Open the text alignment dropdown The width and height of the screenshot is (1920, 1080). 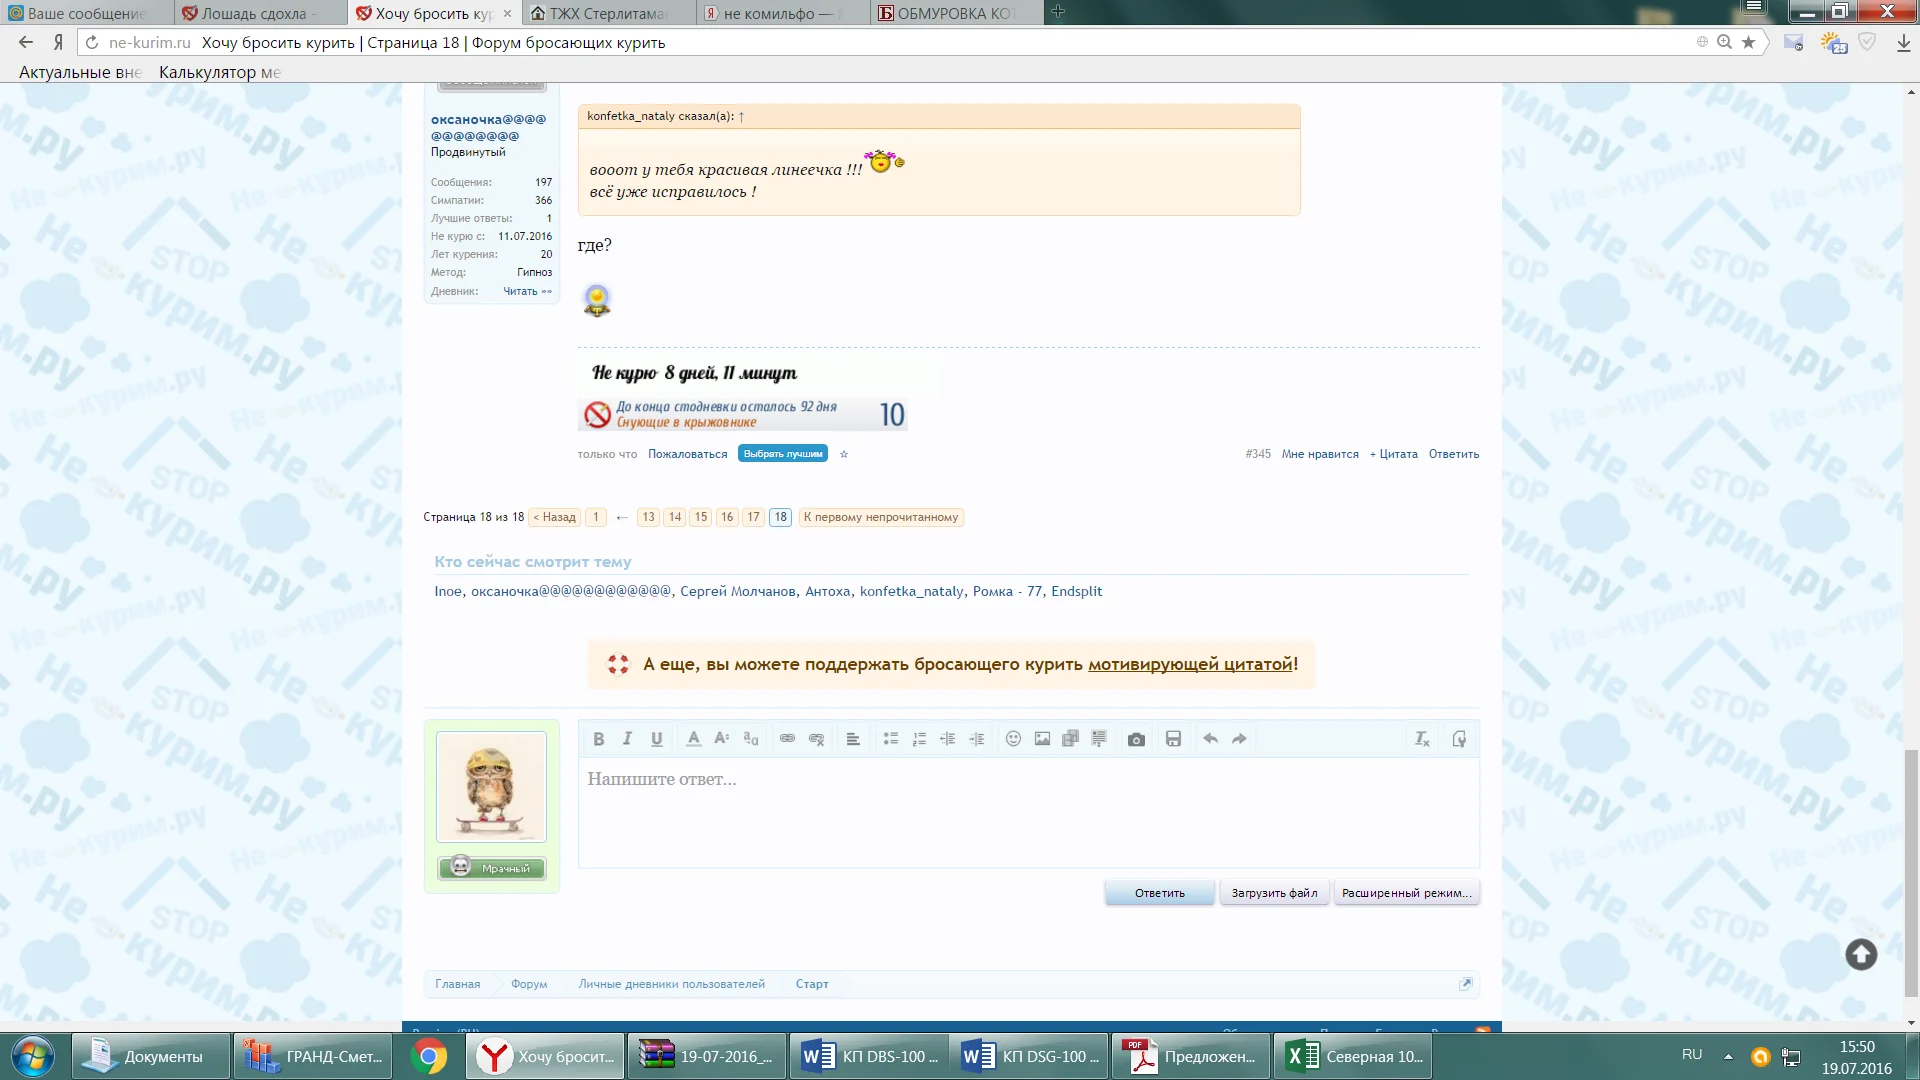click(853, 739)
